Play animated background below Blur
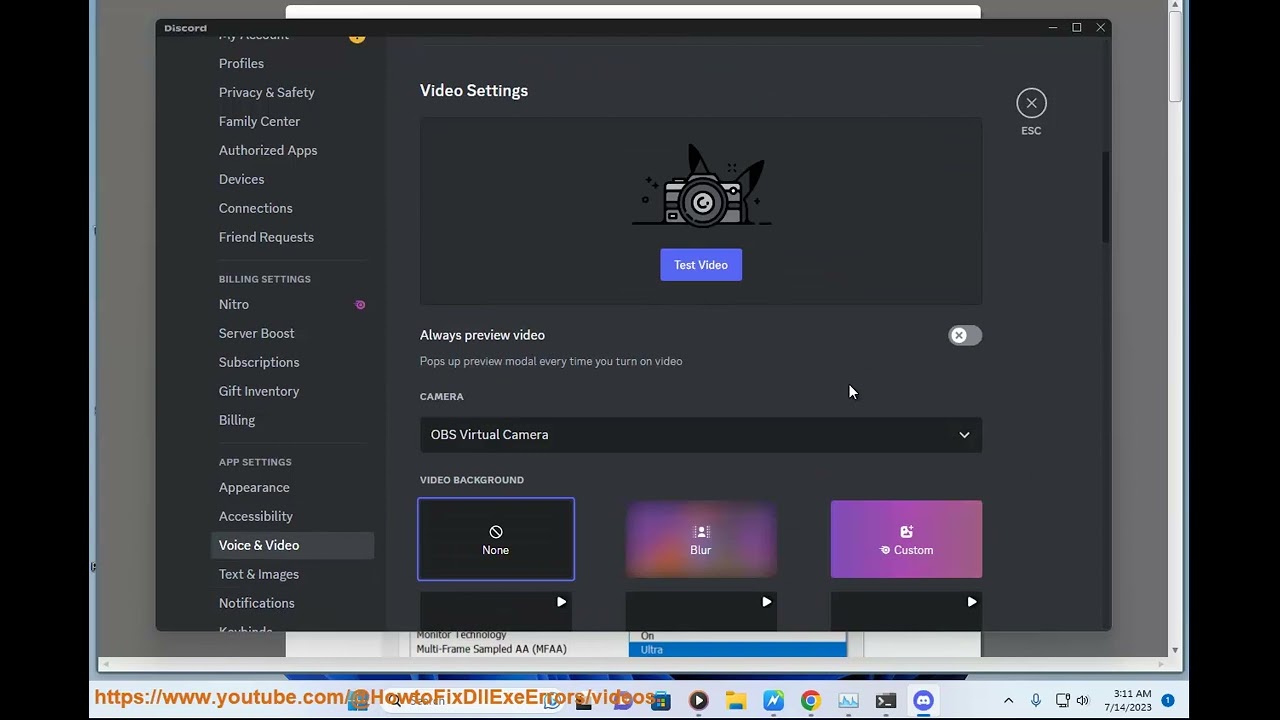This screenshot has width=1280, height=720. click(x=766, y=602)
